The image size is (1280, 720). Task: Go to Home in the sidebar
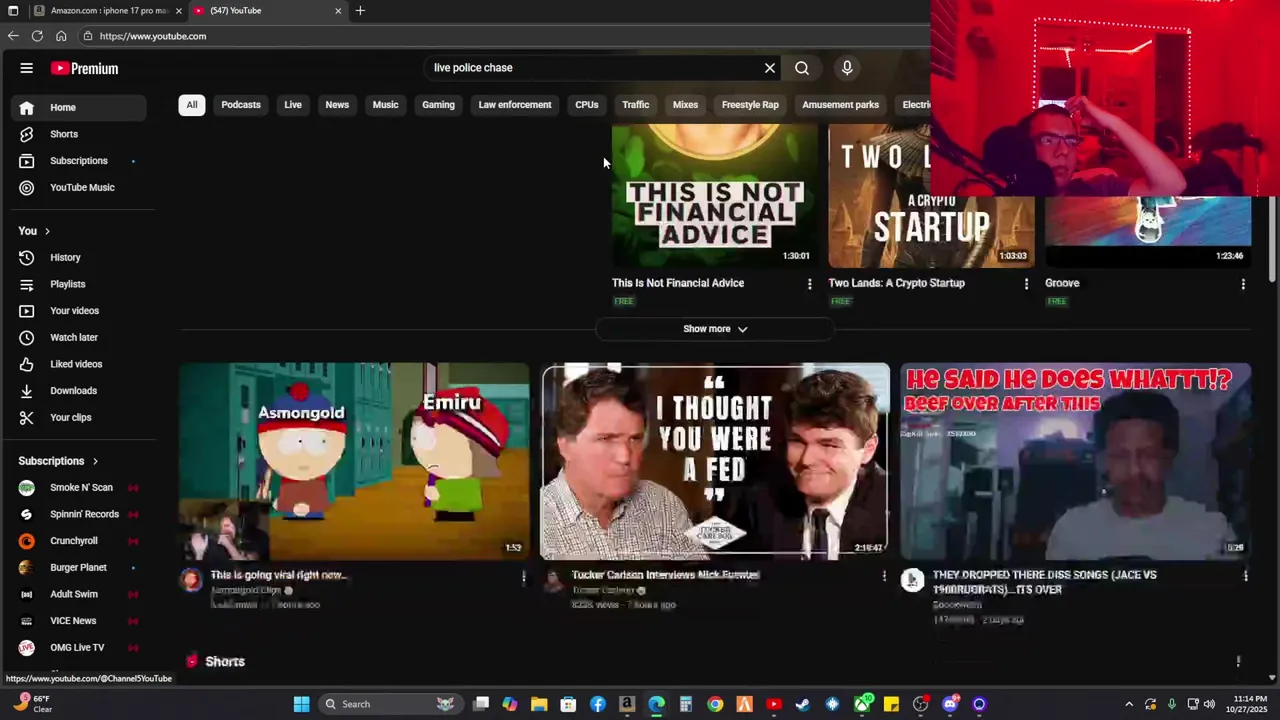[x=79, y=107]
